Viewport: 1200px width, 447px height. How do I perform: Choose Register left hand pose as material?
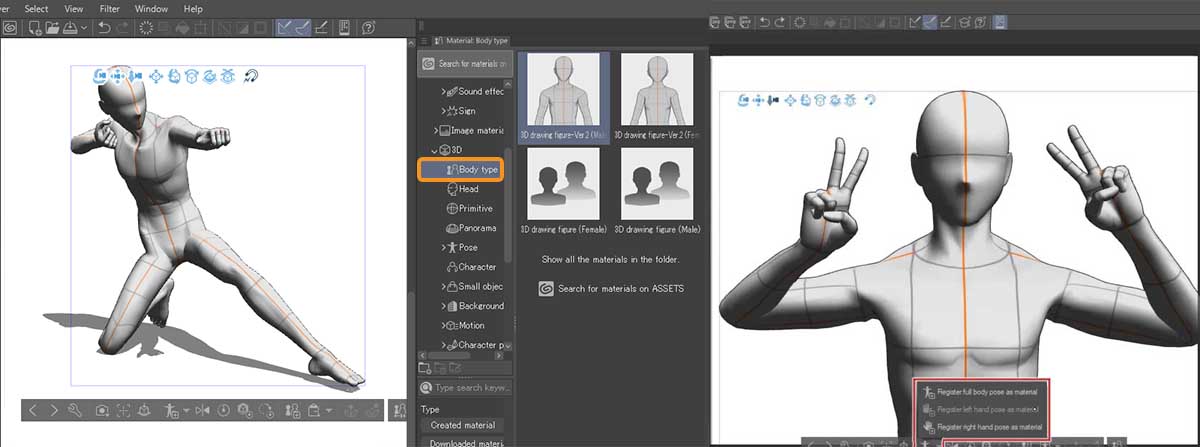click(983, 409)
